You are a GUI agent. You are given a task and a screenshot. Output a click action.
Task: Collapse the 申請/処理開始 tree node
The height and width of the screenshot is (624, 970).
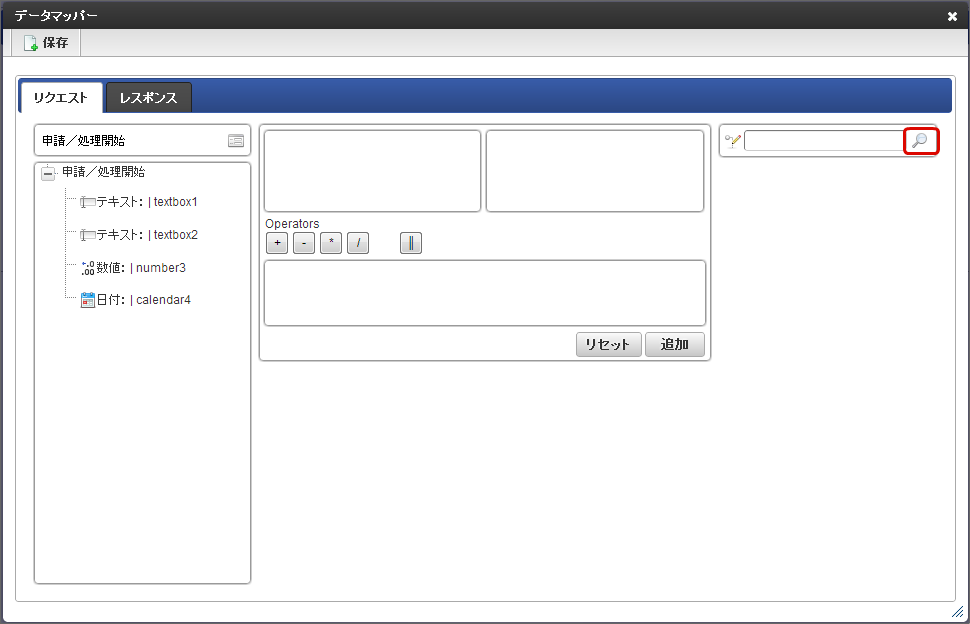click(x=48, y=174)
